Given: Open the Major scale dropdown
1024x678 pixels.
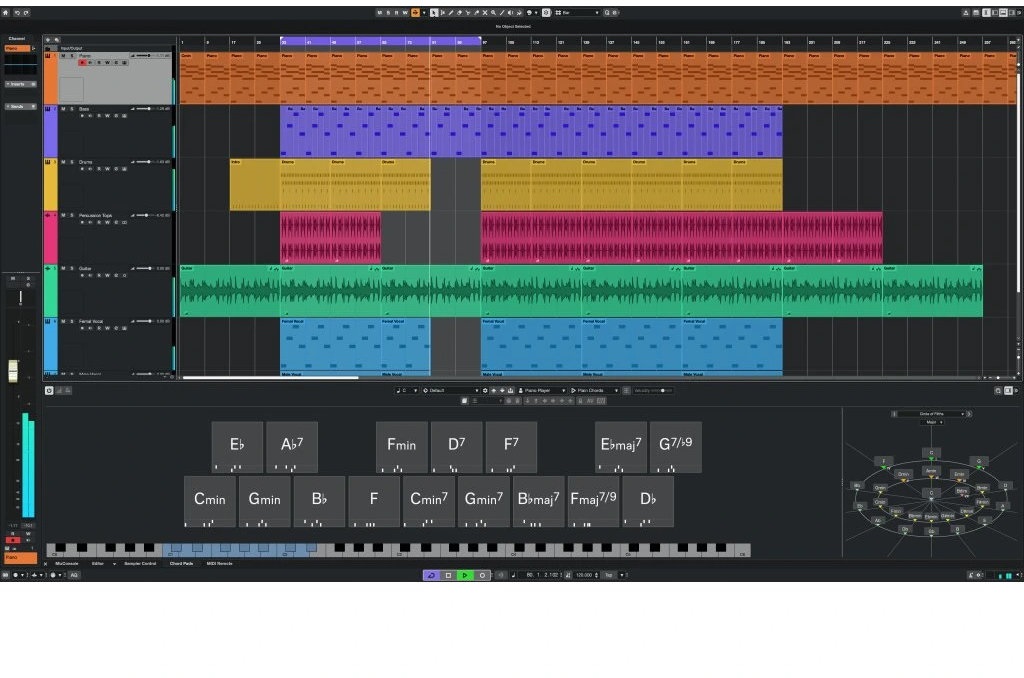Looking at the screenshot, I should (932, 423).
